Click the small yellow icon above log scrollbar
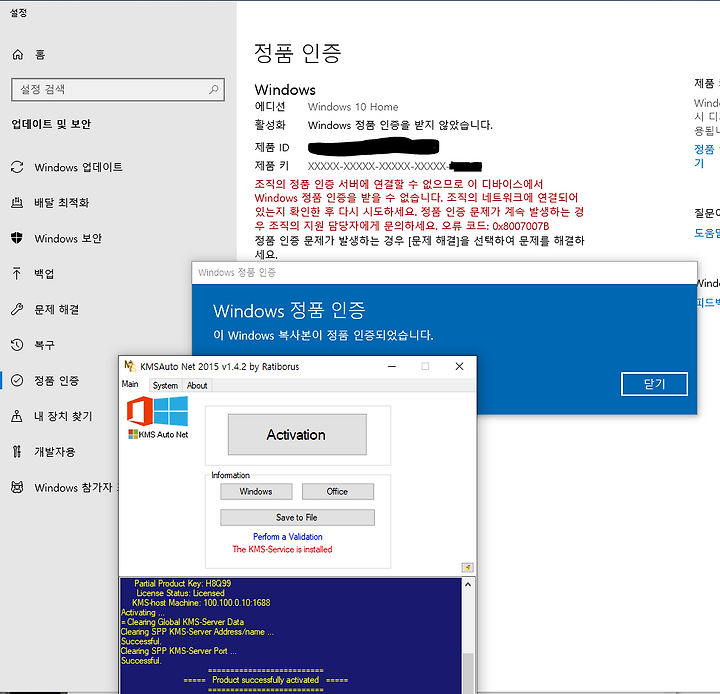720x694 pixels. (x=467, y=567)
